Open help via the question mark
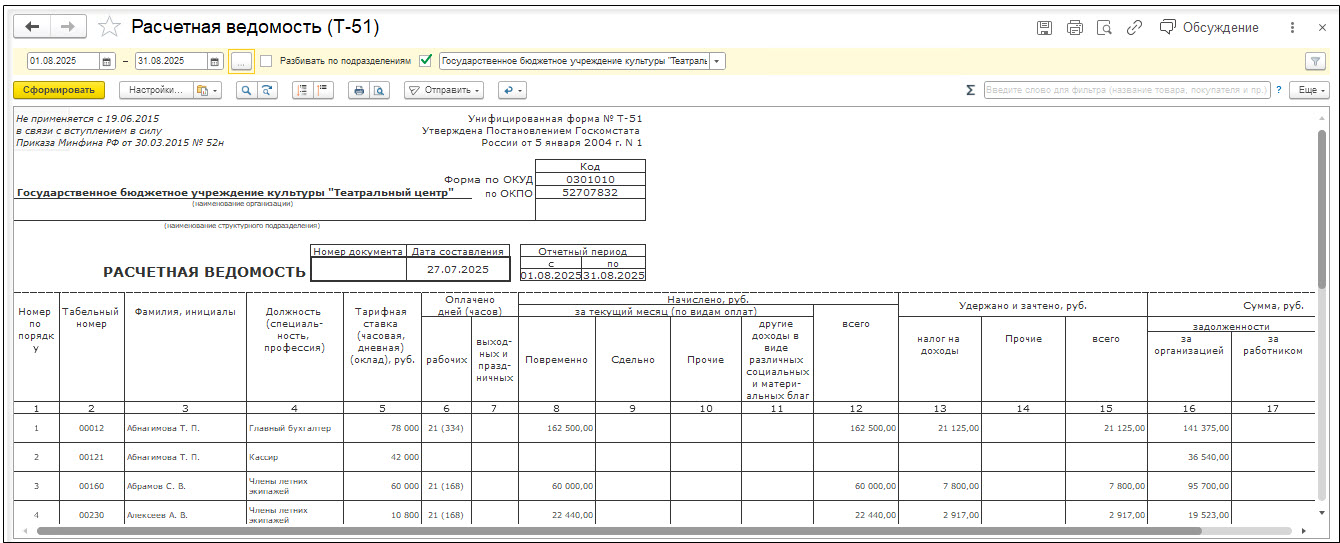 1278,90
